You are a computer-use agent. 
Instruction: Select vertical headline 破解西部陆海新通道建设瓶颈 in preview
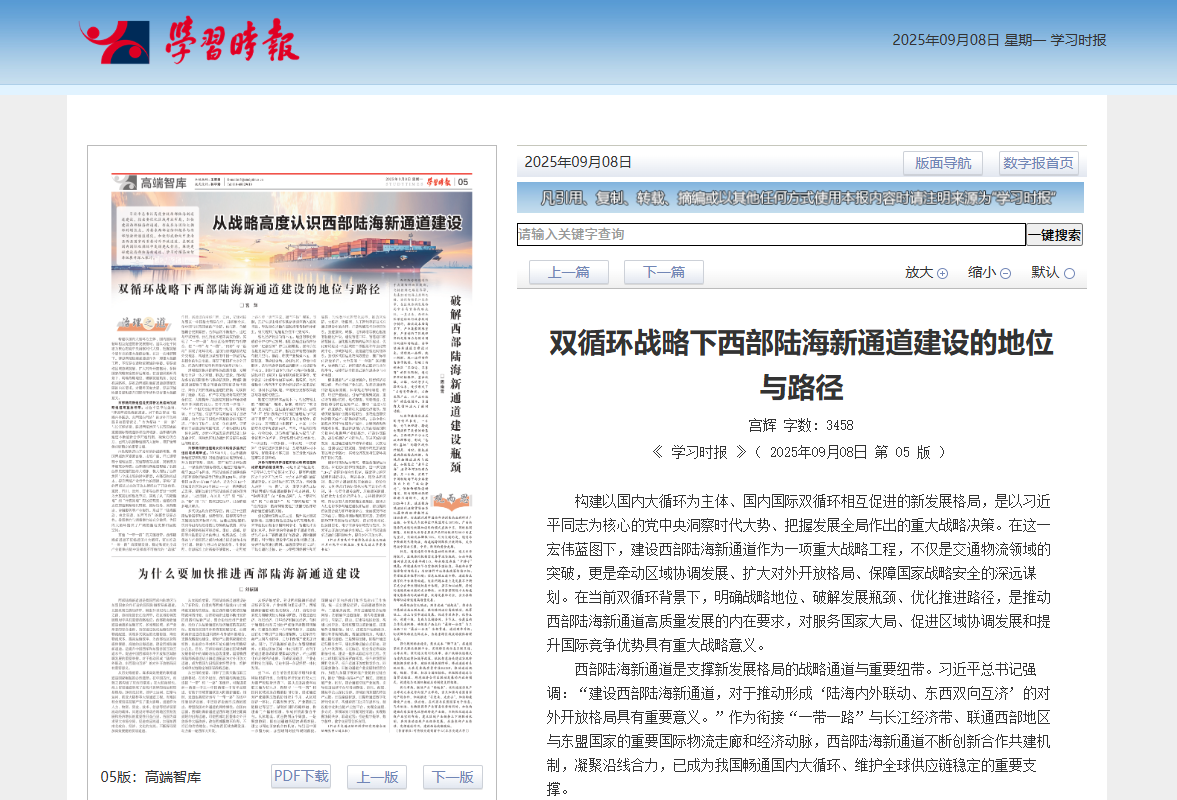coord(456,382)
